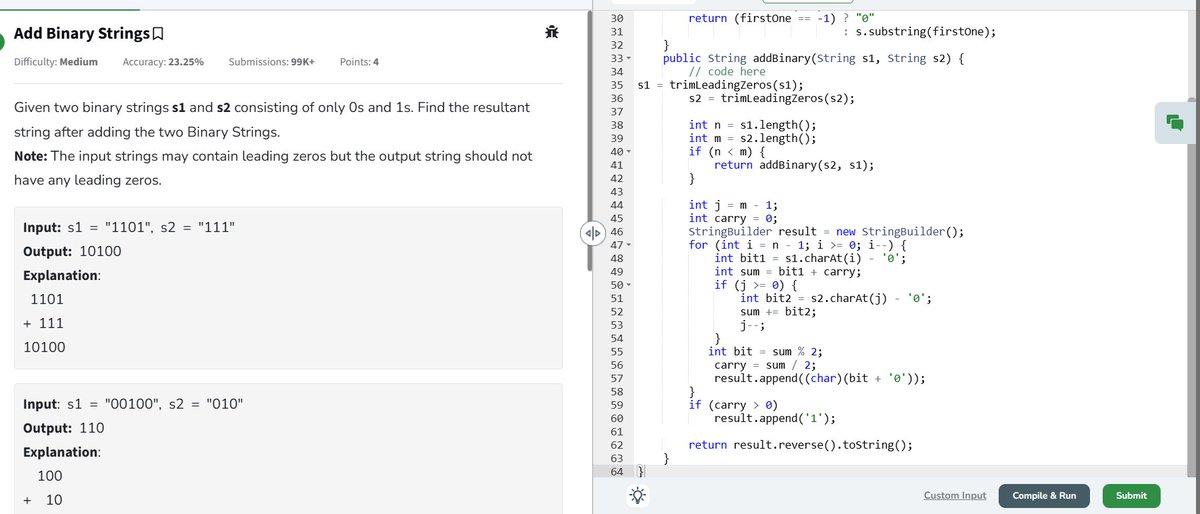Bookmark the Add Binary Strings problem
The image size is (1200, 514).
[x=157, y=34]
